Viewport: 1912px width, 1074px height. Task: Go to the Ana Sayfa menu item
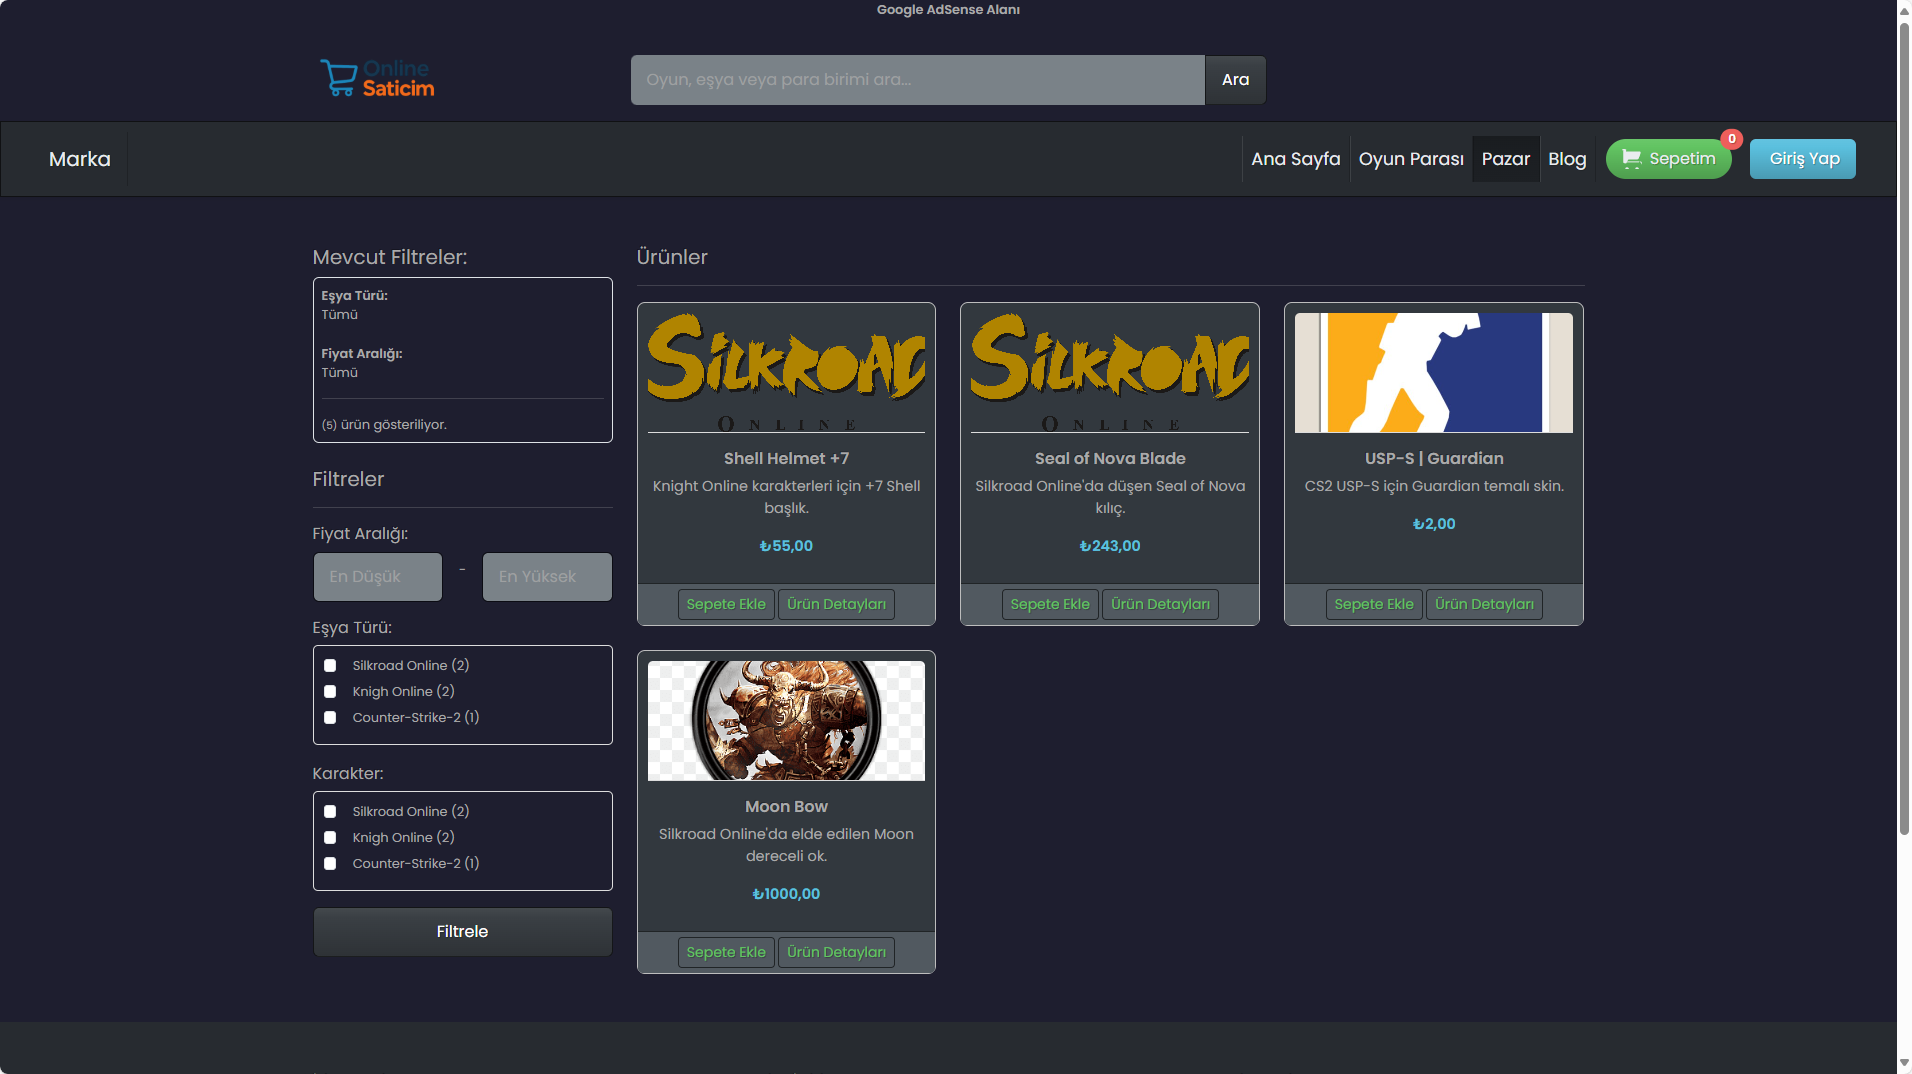pyautogui.click(x=1295, y=159)
